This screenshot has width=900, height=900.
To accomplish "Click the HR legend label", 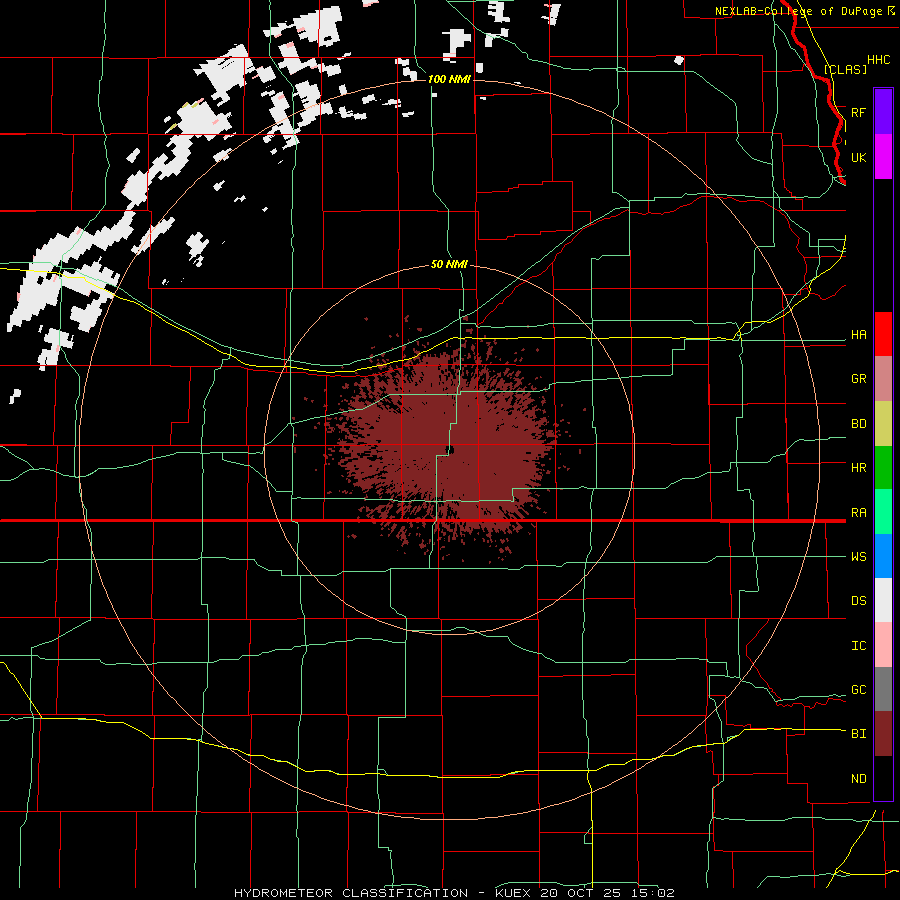I will (x=858, y=468).
